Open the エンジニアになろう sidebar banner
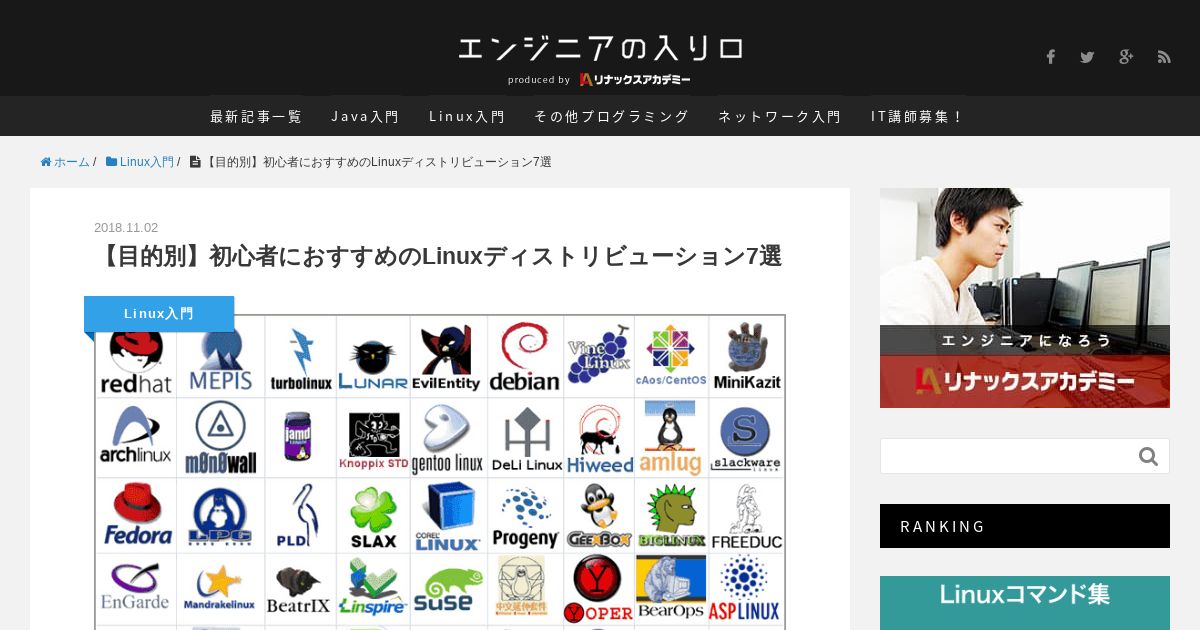 [x=1025, y=298]
